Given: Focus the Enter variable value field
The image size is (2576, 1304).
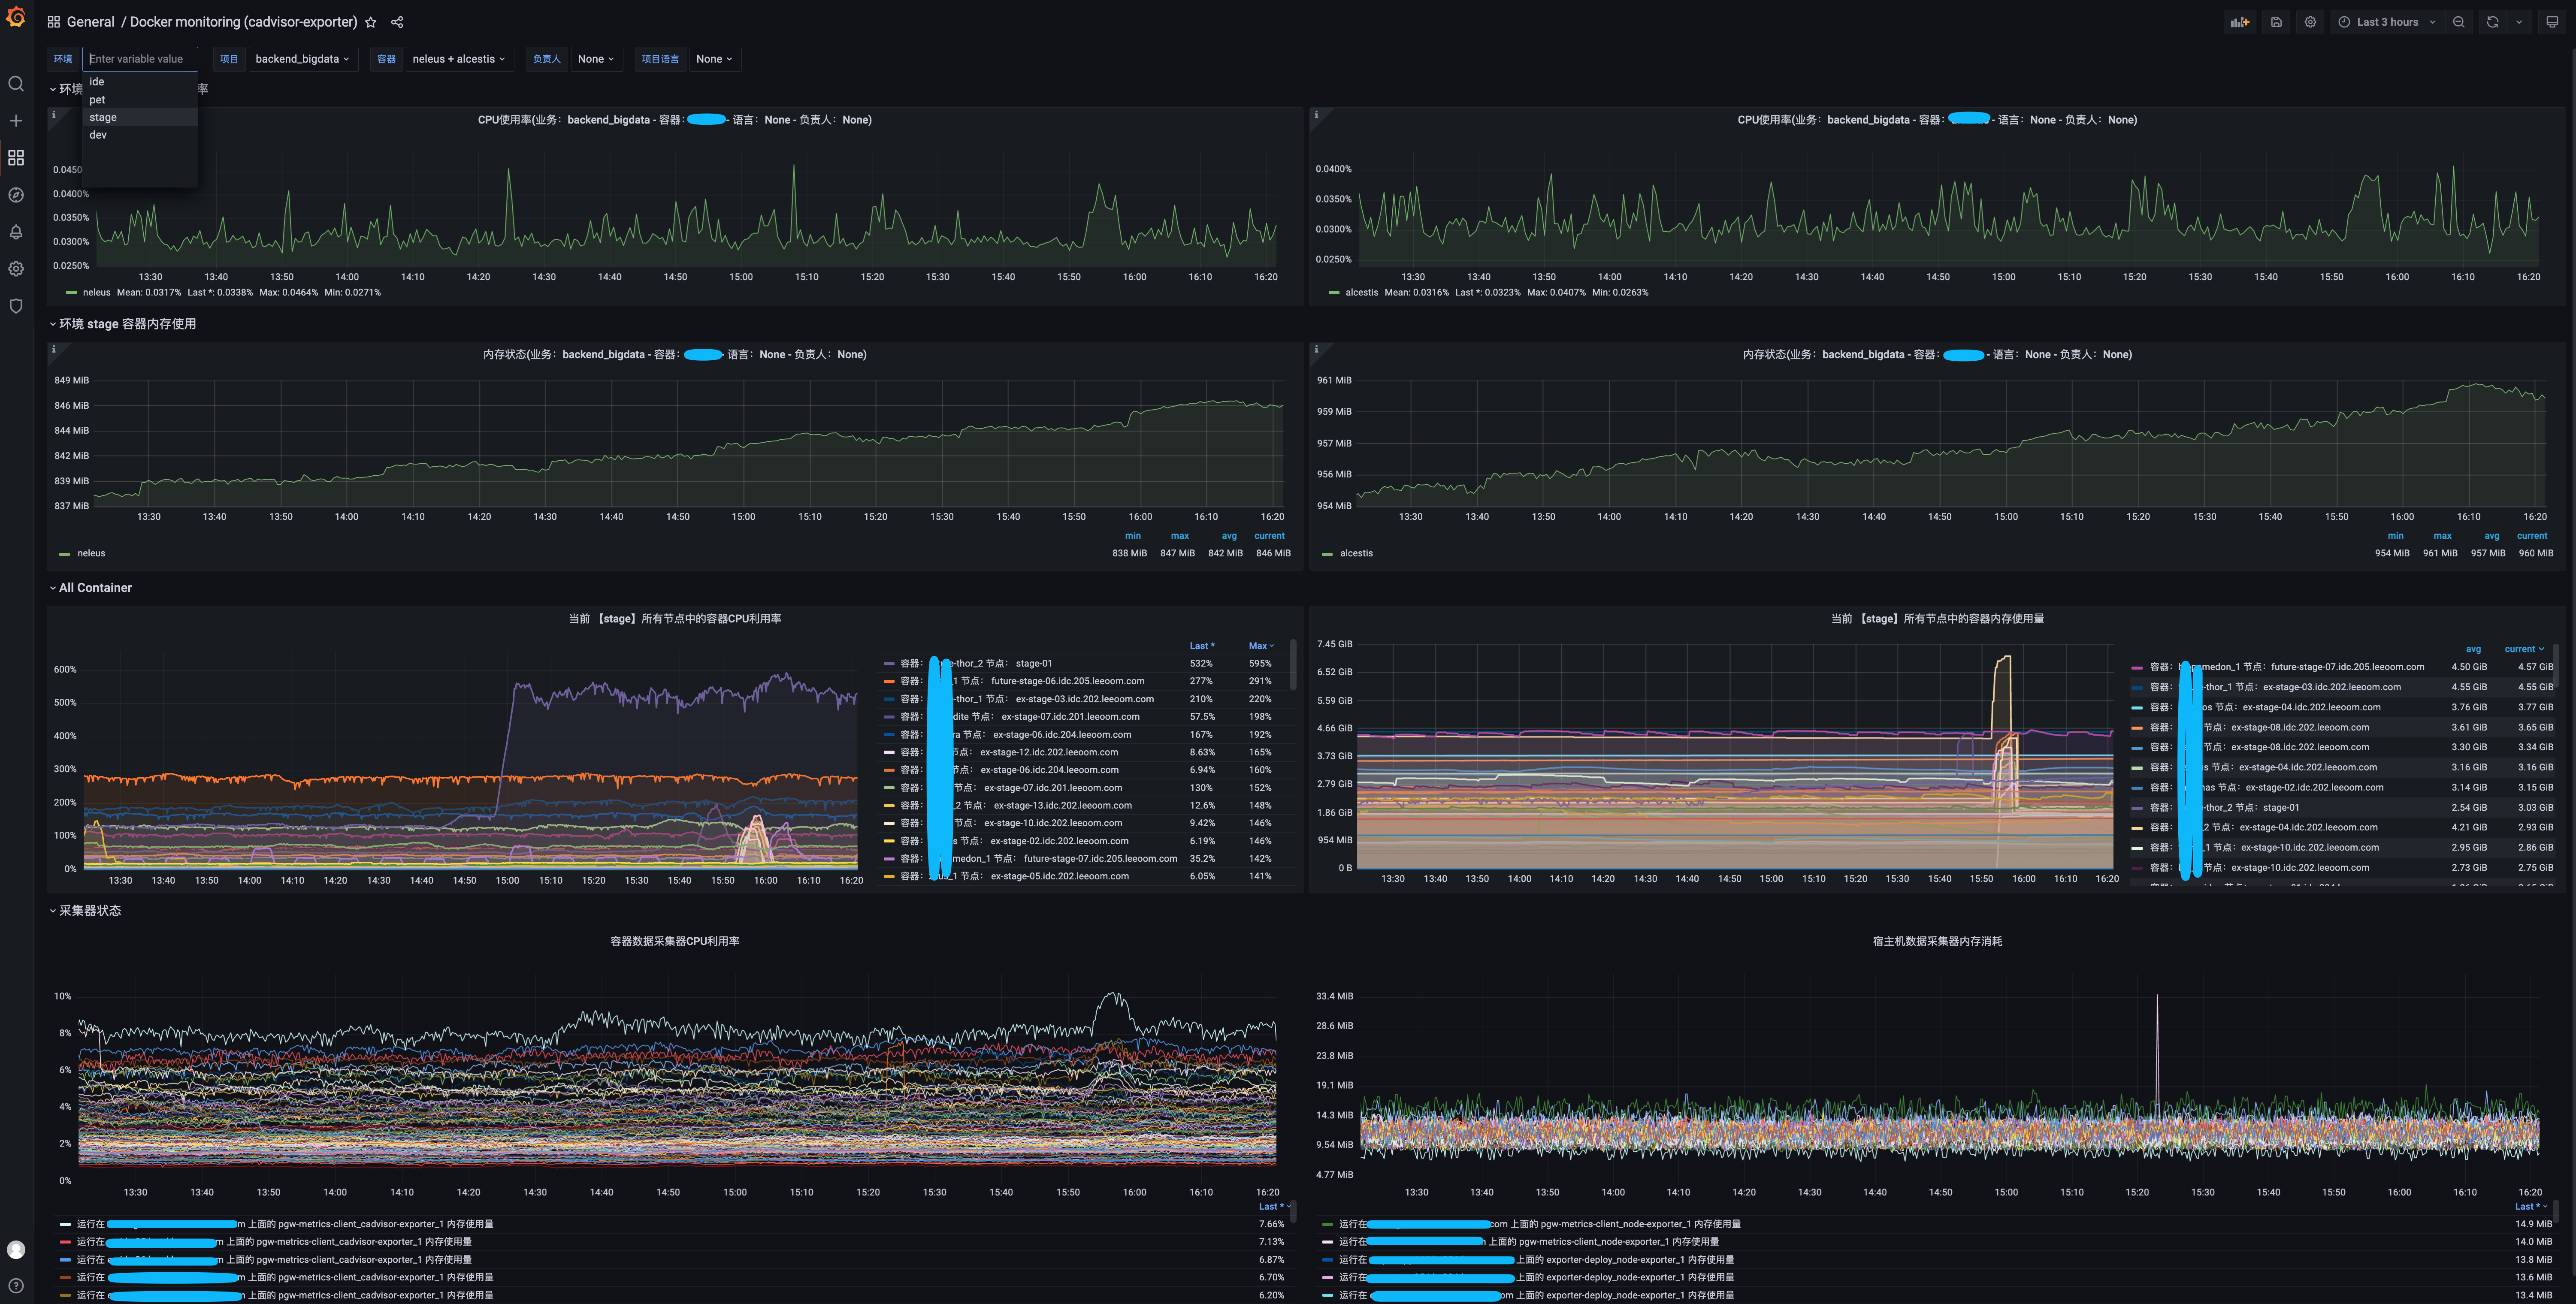Looking at the screenshot, I should coord(140,59).
